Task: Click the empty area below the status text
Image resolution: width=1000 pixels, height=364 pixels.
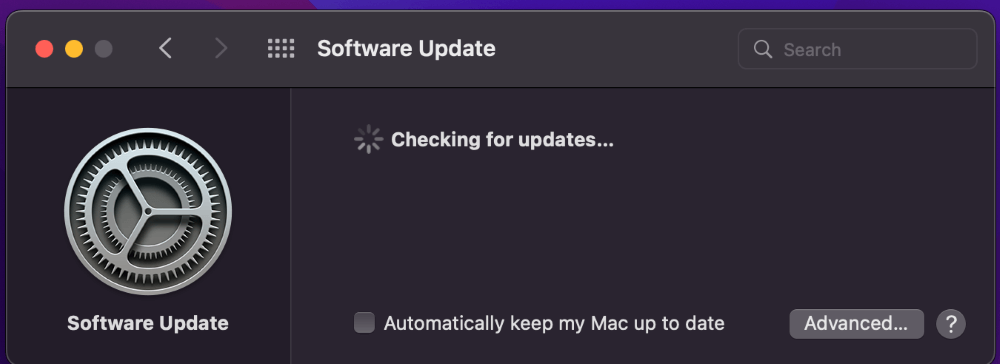Action: [x=638, y=229]
